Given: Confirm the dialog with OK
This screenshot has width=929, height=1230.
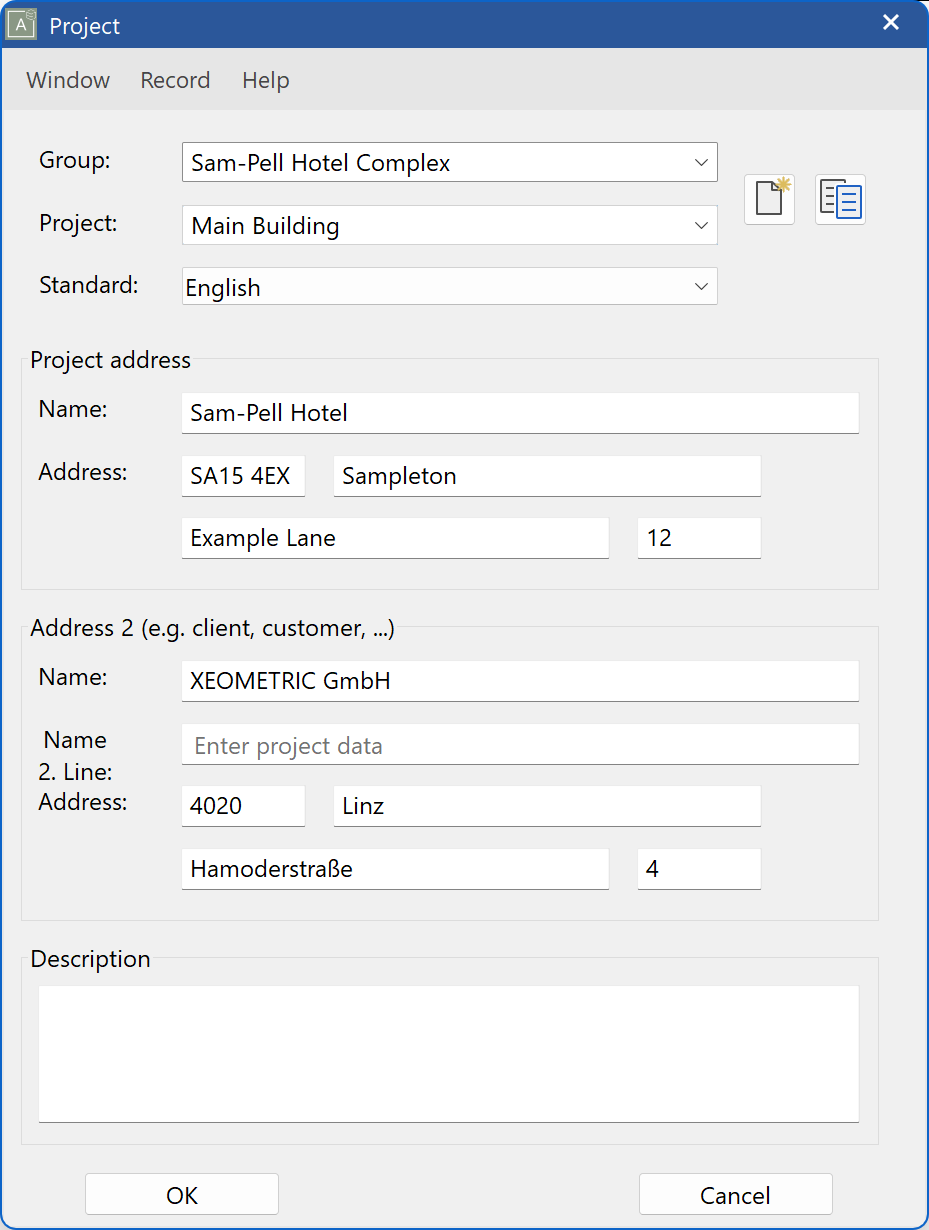Looking at the screenshot, I should pyautogui.click(x=181, y=1194).
